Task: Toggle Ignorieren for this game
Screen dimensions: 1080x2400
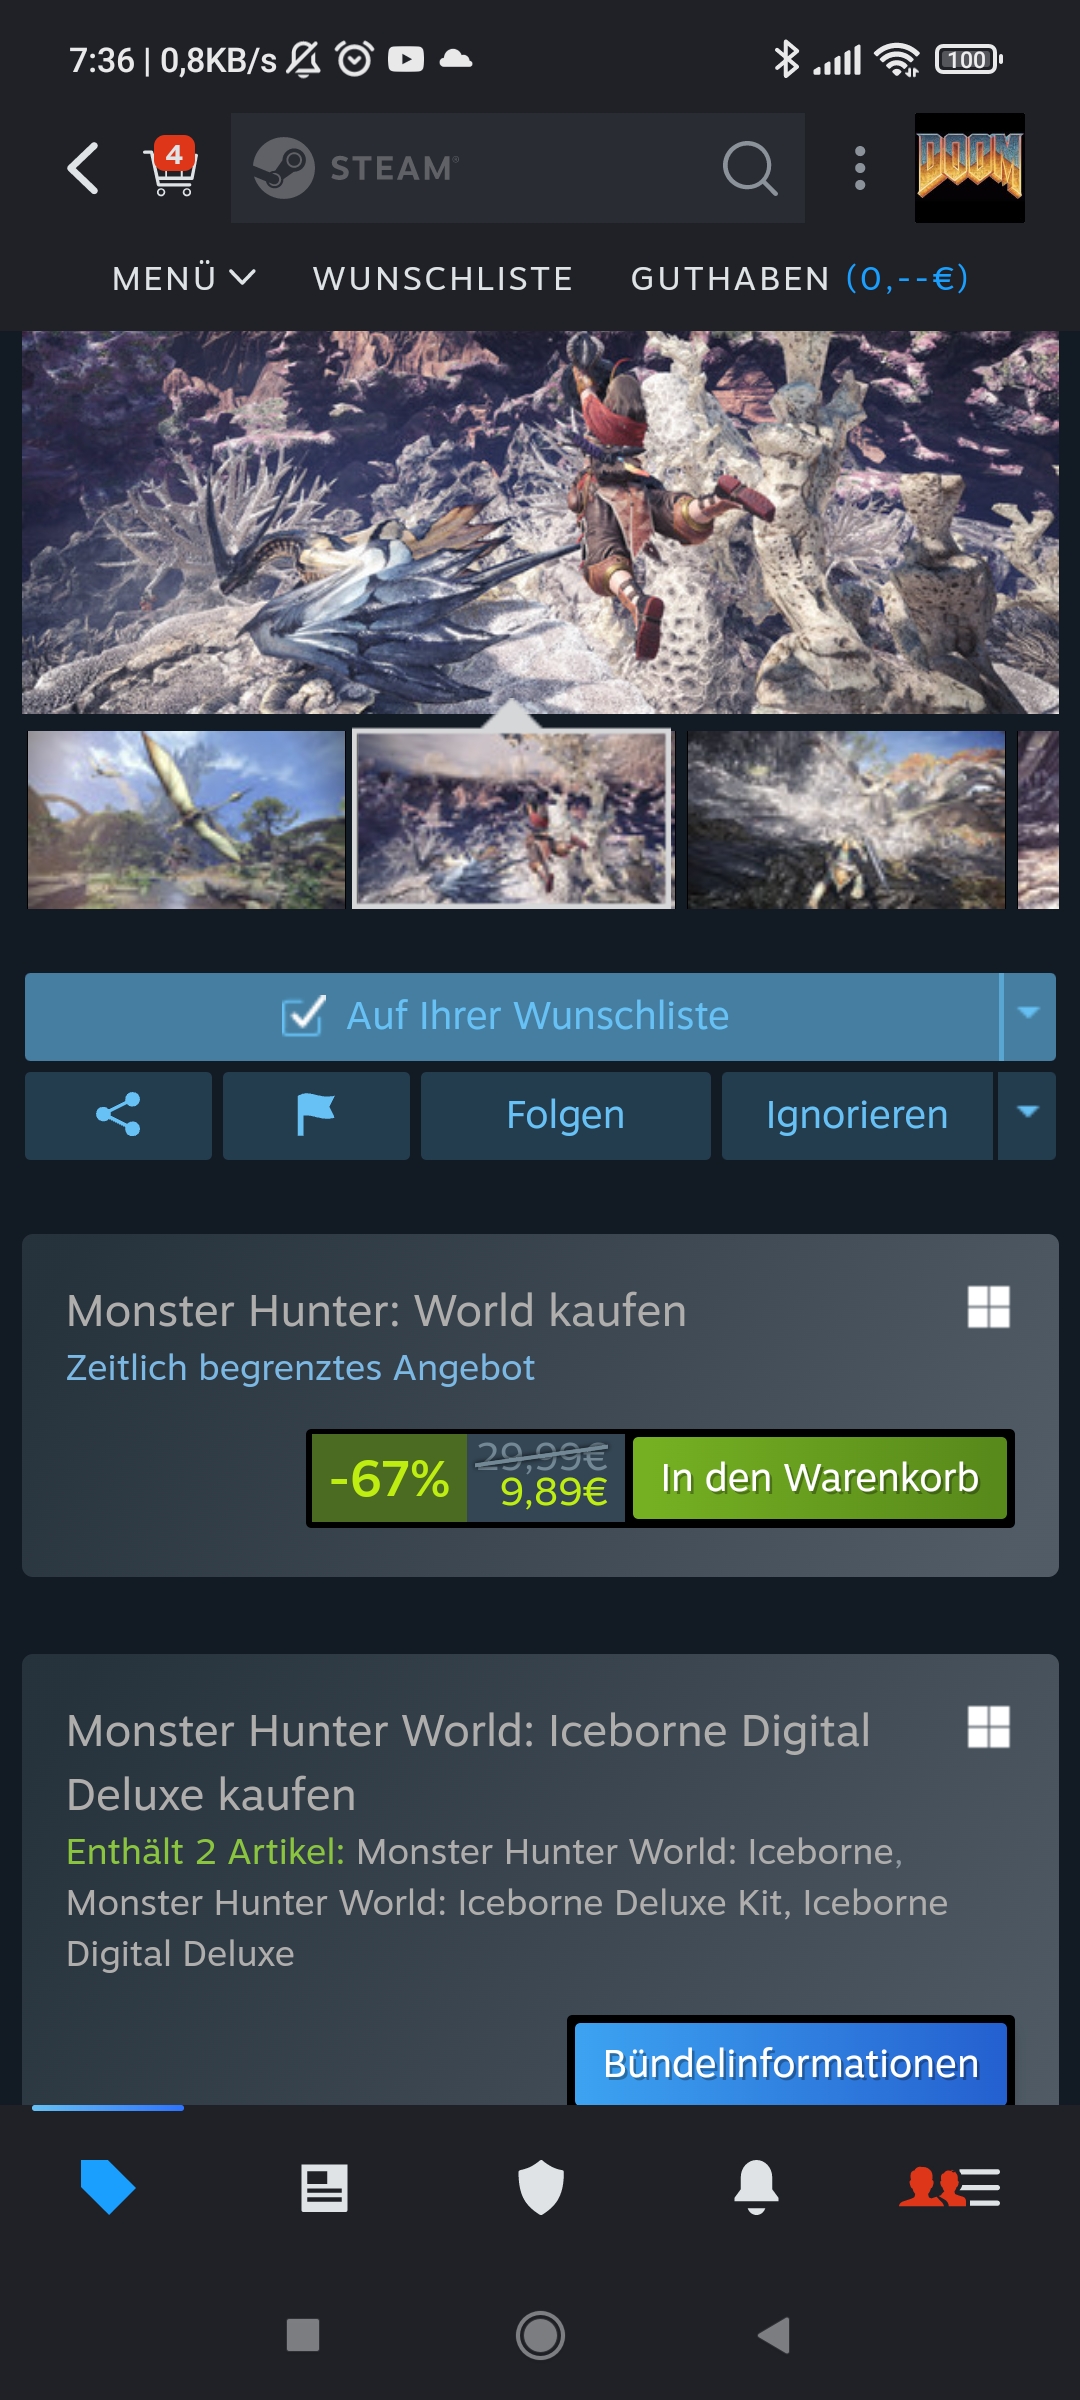Action: click(857, 1115)
